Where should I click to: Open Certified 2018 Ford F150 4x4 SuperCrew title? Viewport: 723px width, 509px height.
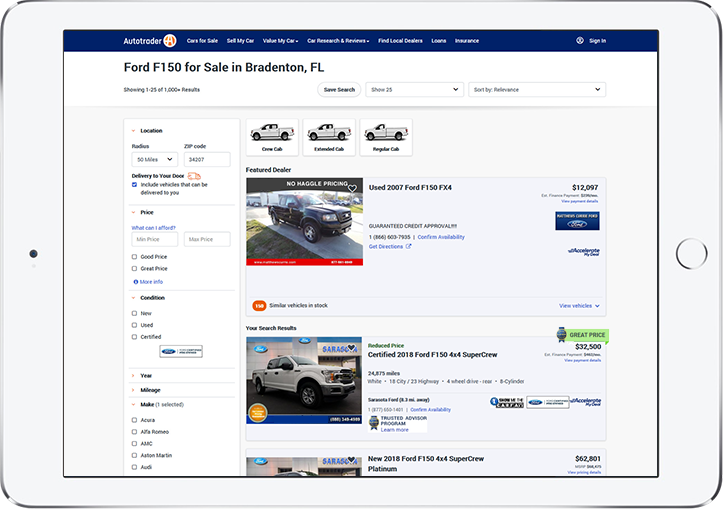(433, 355)
